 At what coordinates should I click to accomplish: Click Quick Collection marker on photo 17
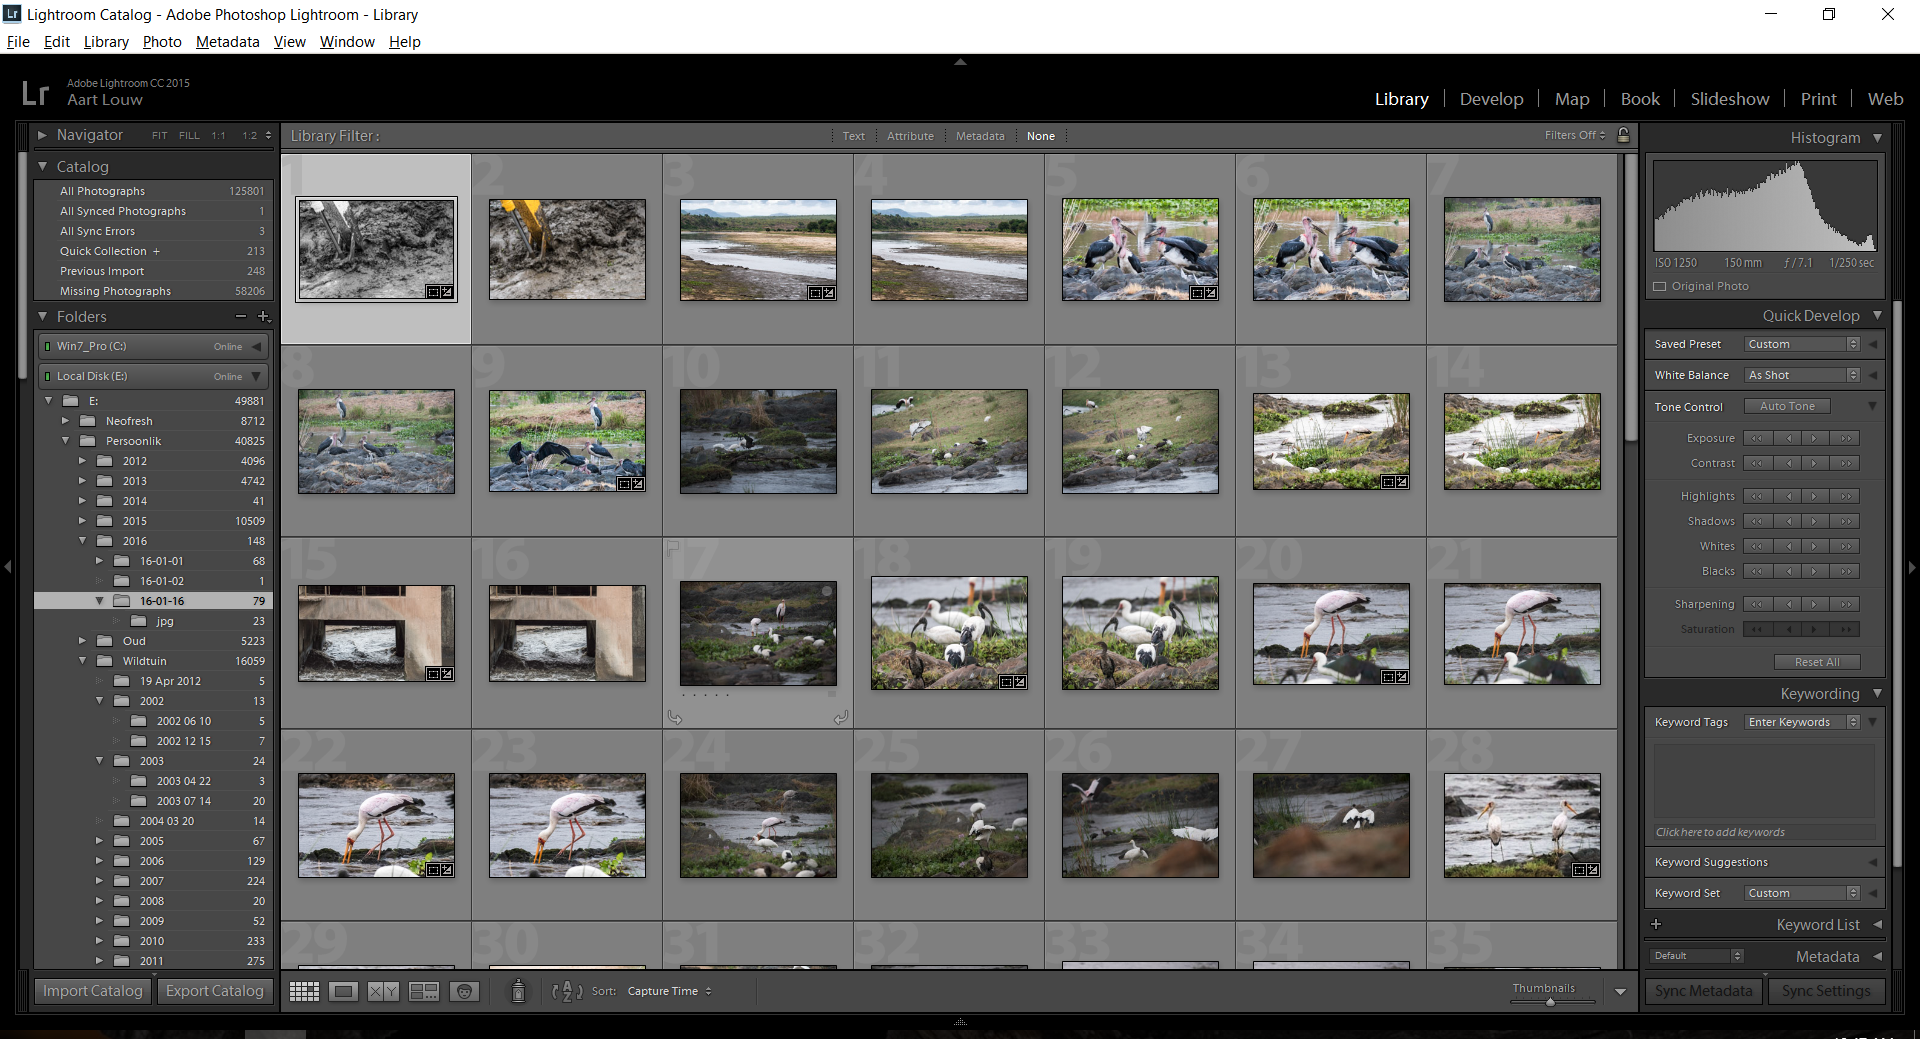[x=827, y=592]
